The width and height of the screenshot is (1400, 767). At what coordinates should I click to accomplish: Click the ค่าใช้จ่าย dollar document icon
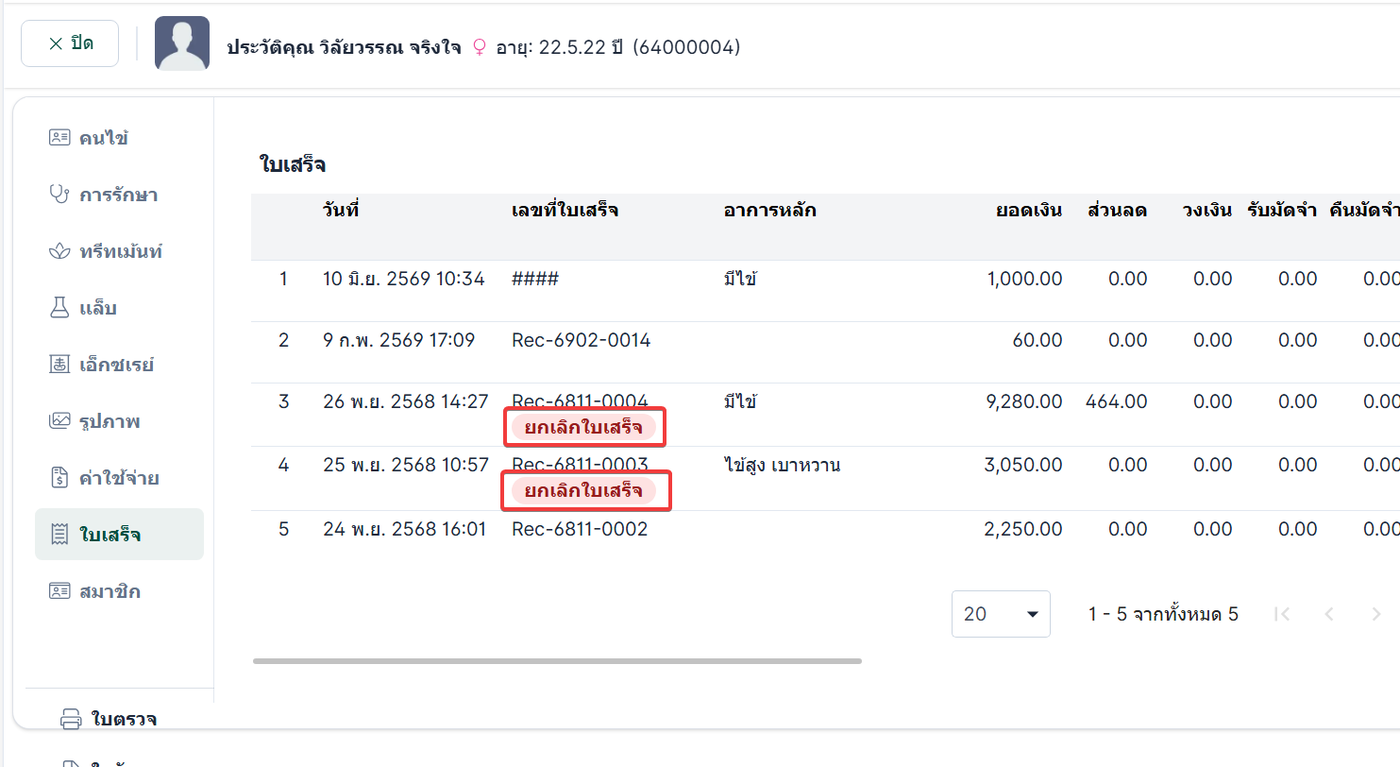click(x=59, y=478)
